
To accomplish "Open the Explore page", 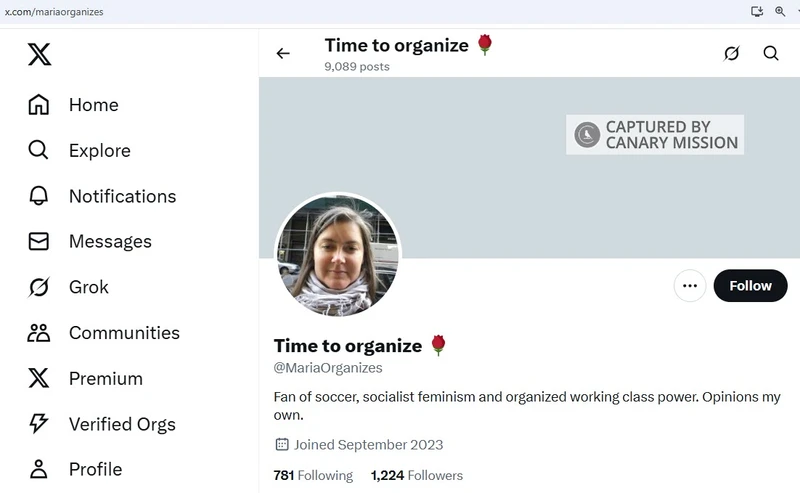I will (x=99, y=151).
